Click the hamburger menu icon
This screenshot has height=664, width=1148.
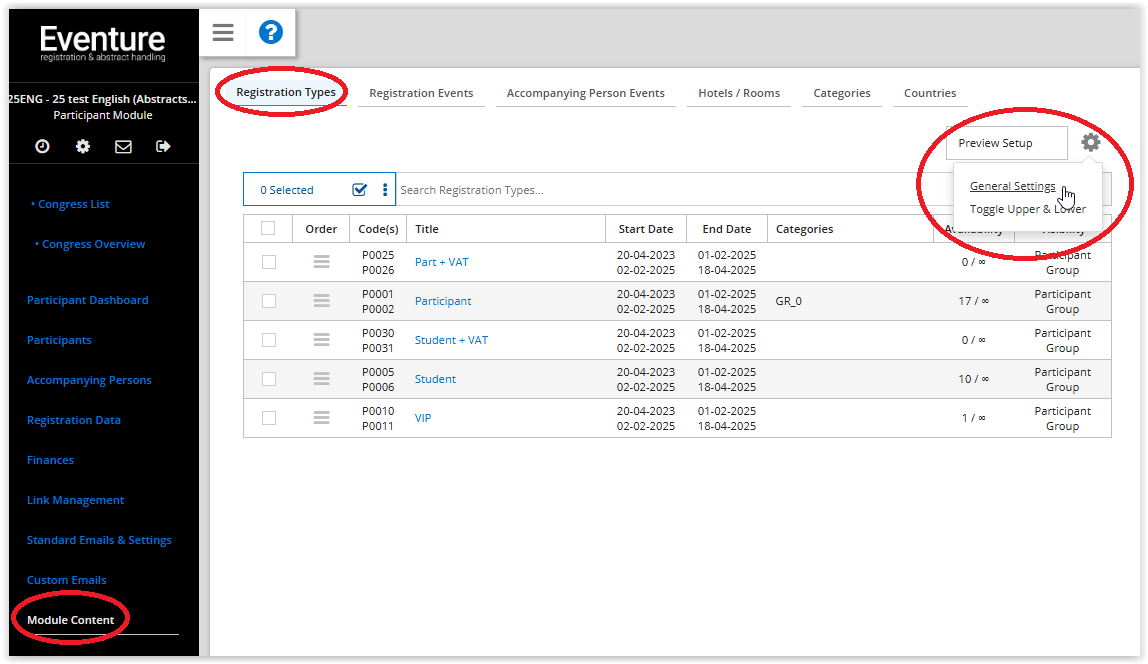[223, 33]
